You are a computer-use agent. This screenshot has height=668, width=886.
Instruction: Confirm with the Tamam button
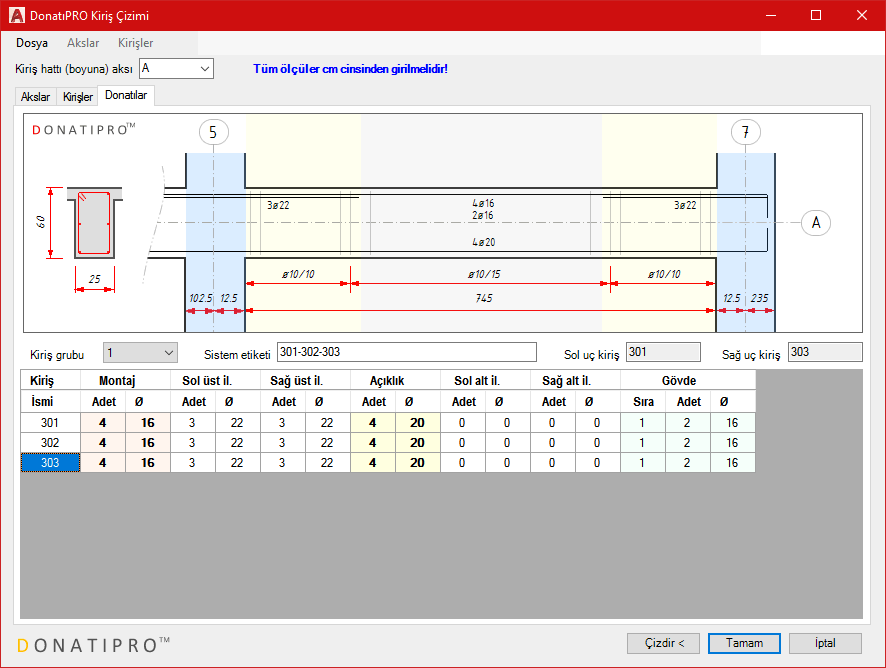(x=744, y=643)
